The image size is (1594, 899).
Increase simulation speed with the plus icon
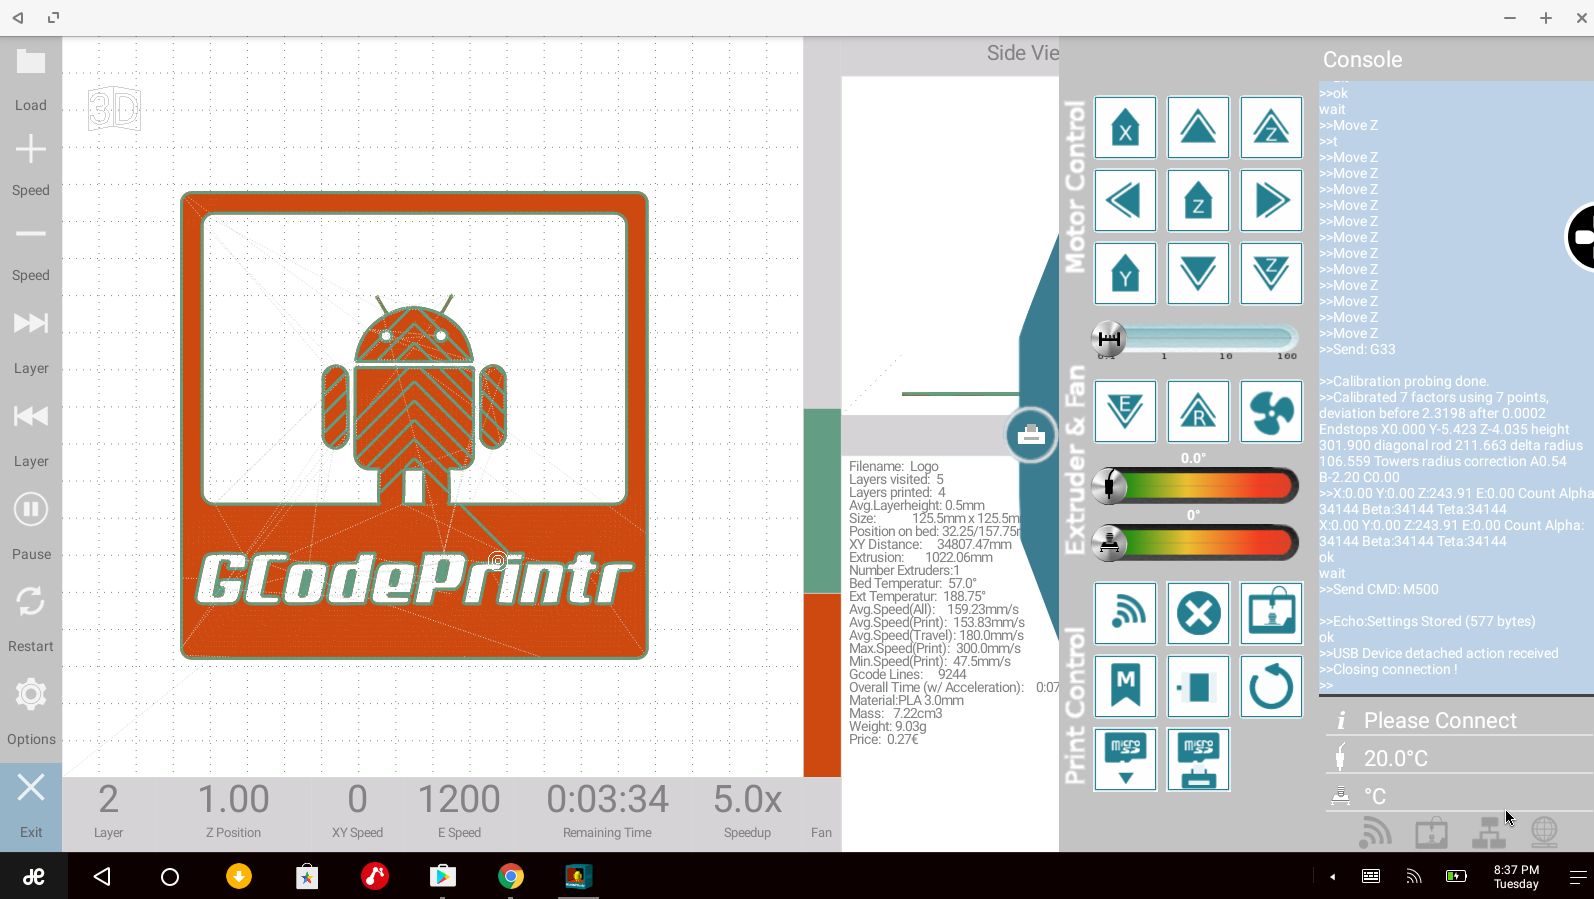[30, 149]
